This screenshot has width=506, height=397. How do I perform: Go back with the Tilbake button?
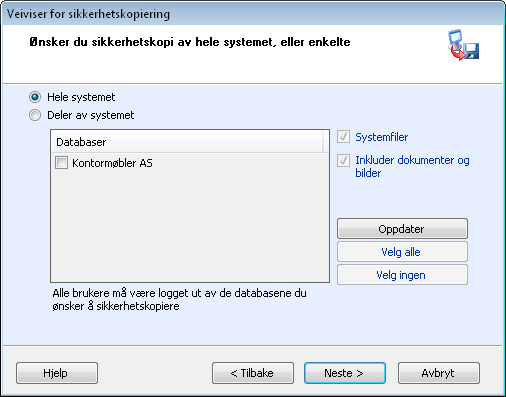pos(253,373)
